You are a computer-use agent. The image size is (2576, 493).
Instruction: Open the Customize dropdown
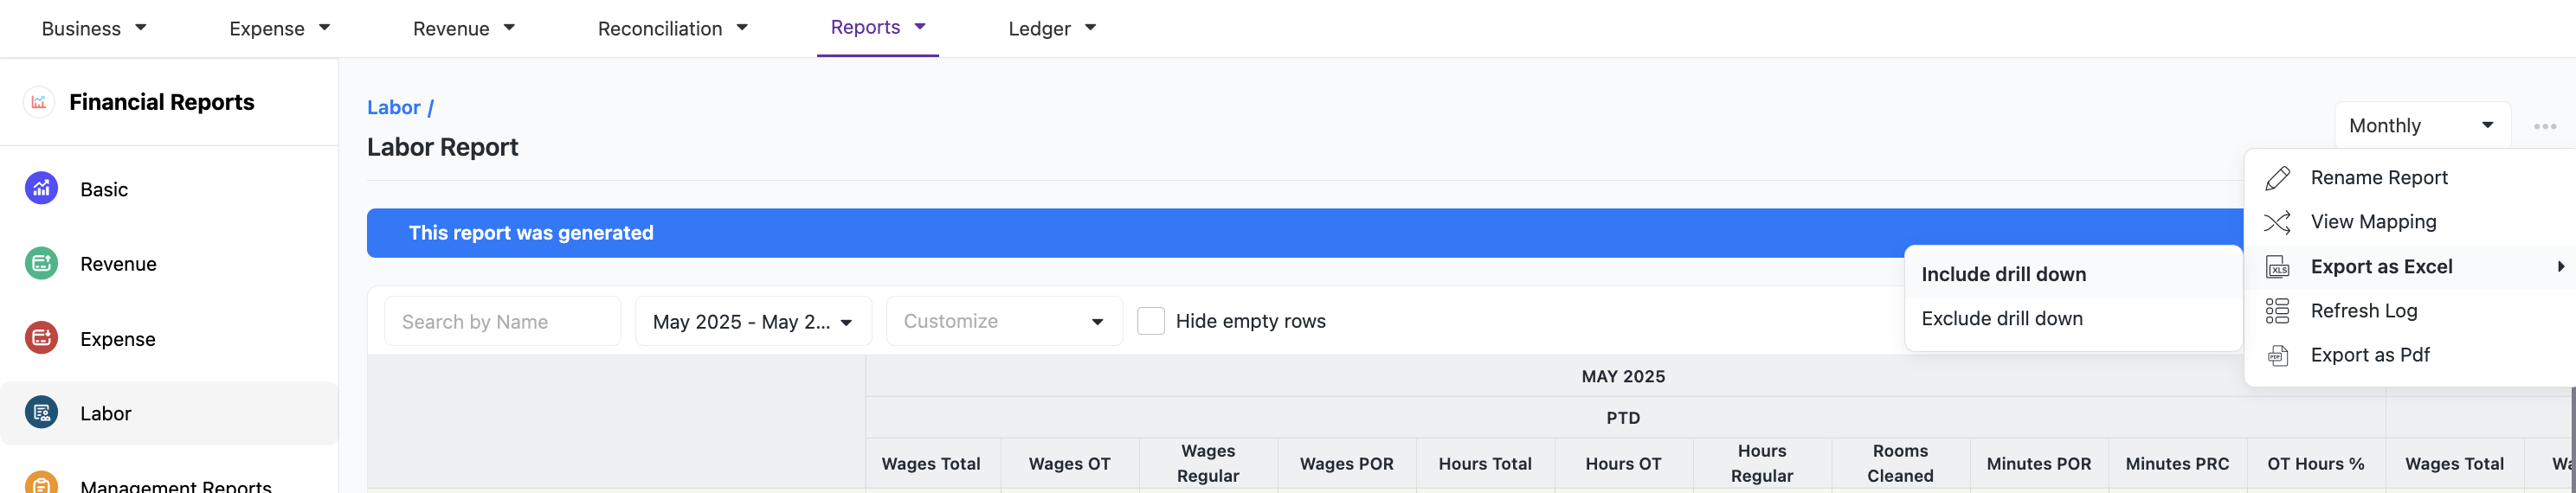(x=1004, y=321)
